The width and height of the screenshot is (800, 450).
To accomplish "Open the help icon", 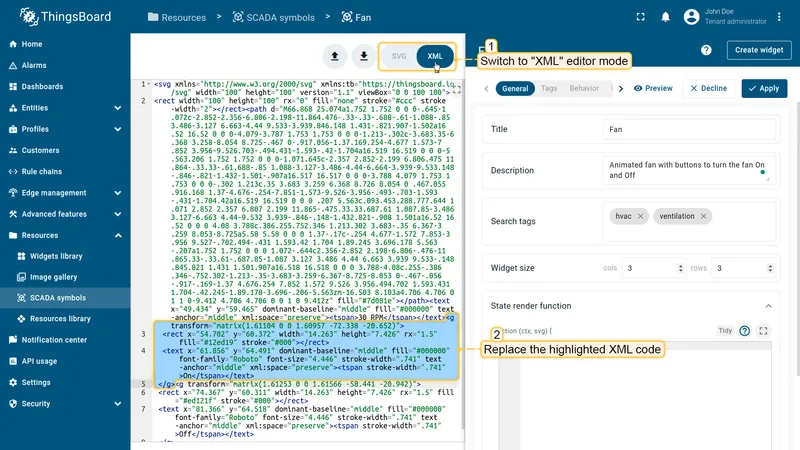I will pos(706,50).
